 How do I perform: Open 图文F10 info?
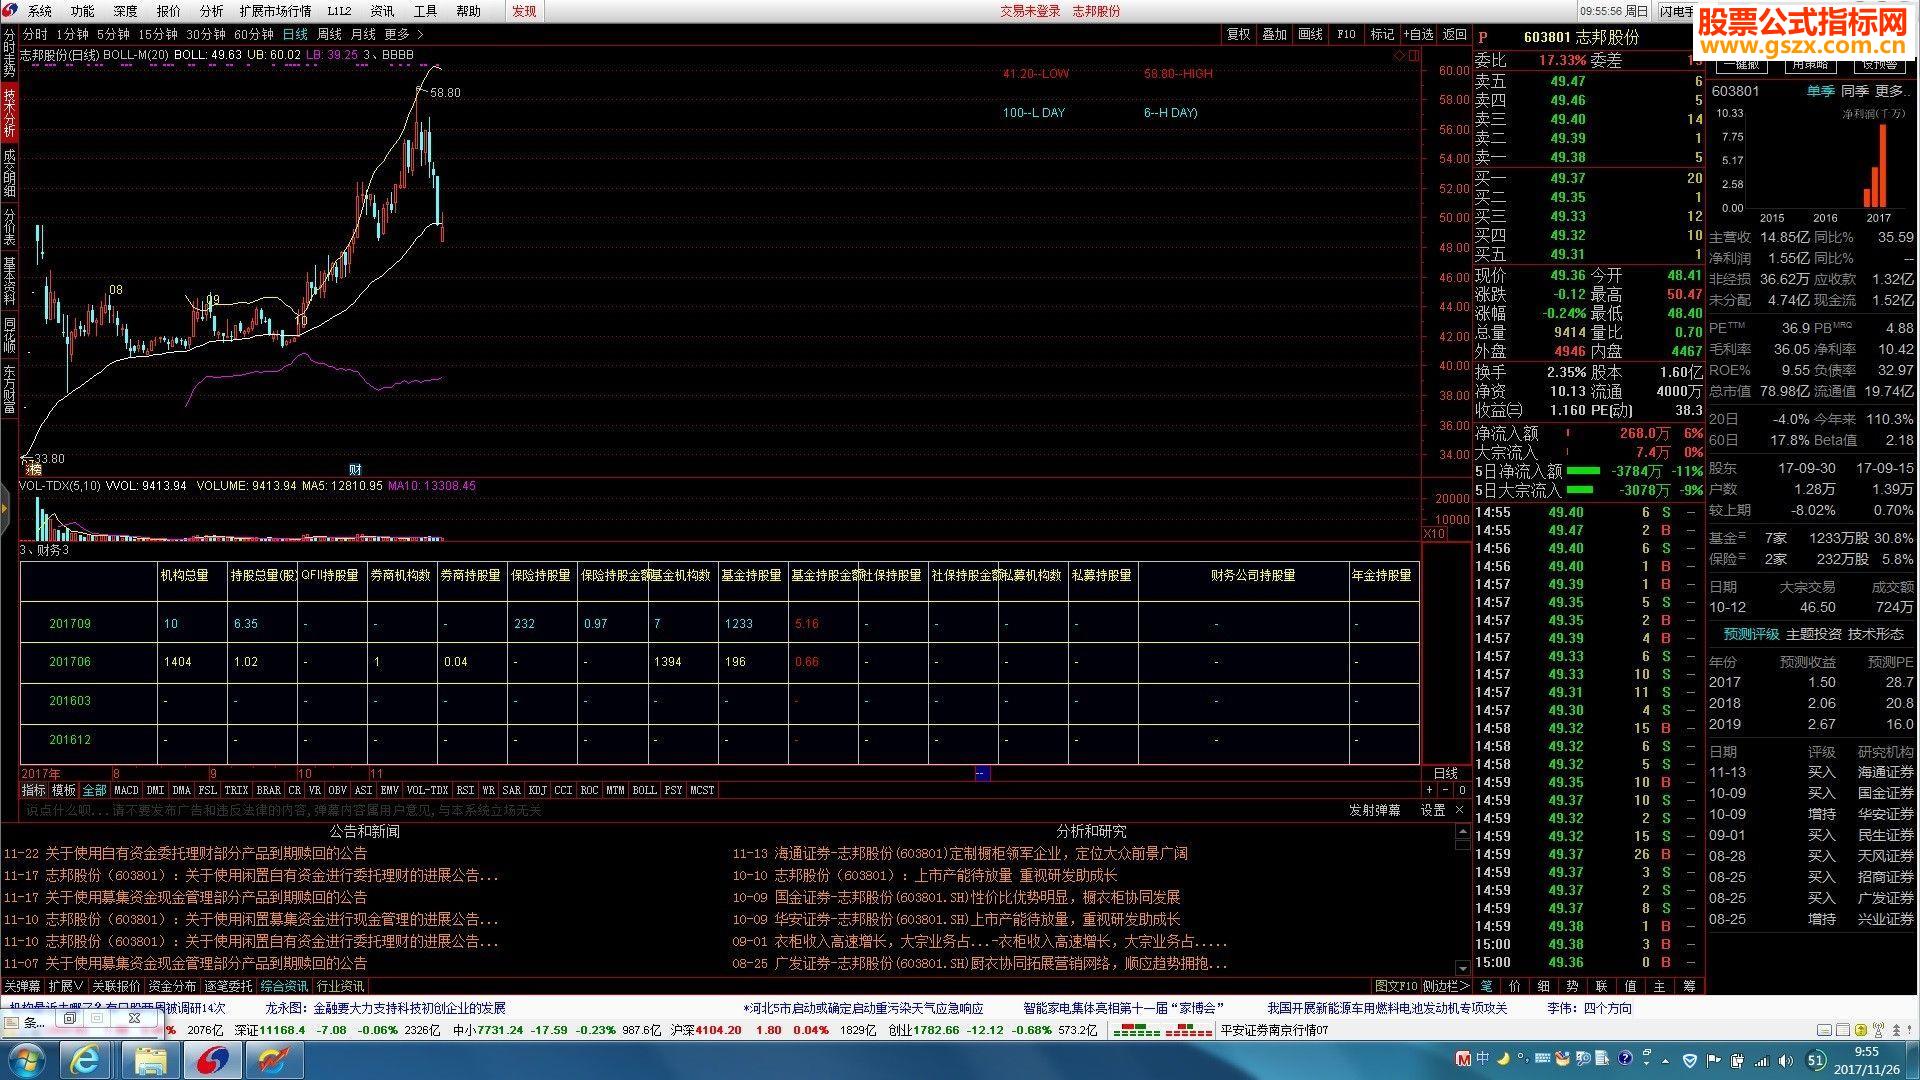[x=1396, y=986]
